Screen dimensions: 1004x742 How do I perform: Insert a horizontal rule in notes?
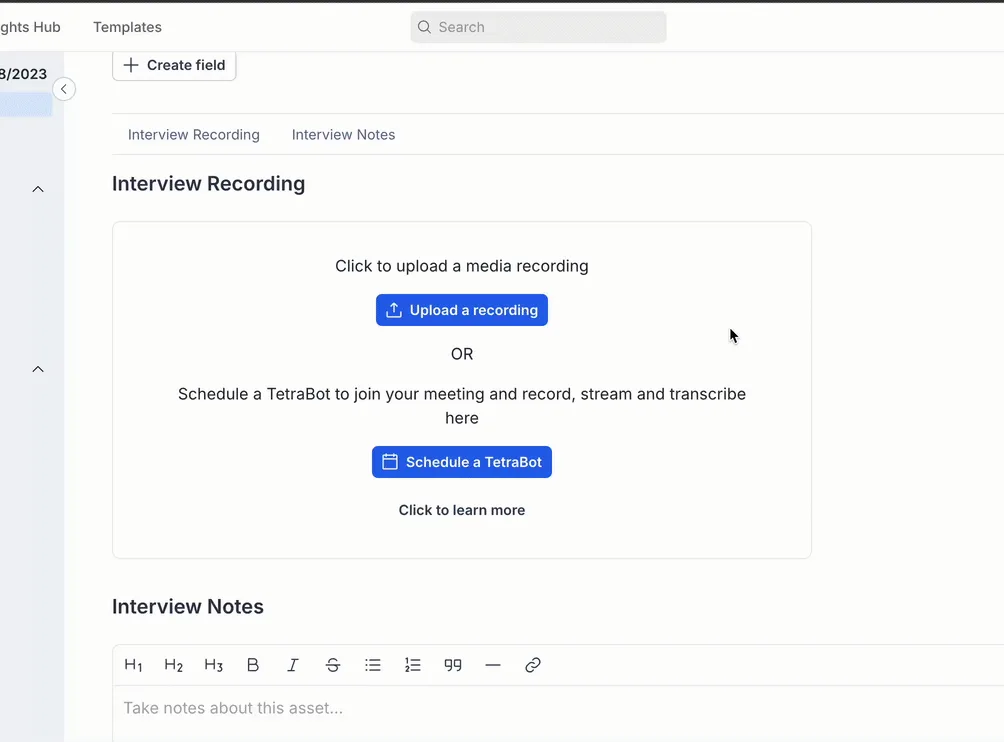[x=492, y=665]
